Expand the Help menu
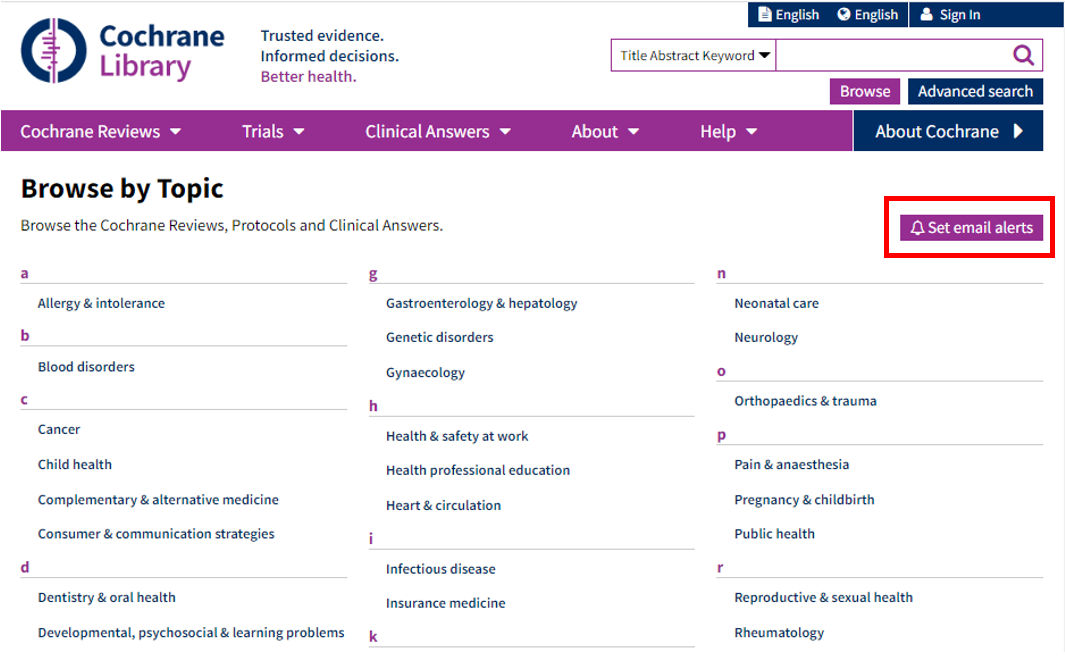 (x=728, y=131)
